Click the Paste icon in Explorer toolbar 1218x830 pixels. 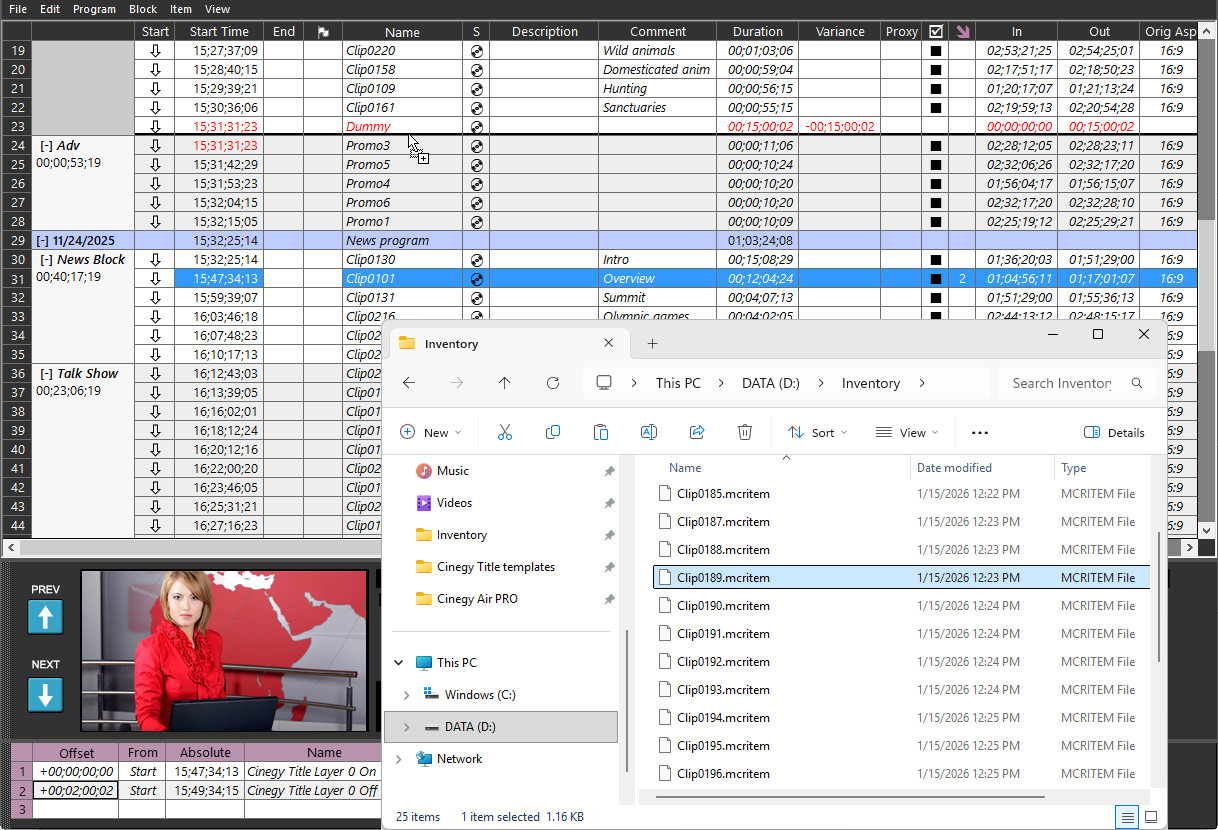(601, 432)
